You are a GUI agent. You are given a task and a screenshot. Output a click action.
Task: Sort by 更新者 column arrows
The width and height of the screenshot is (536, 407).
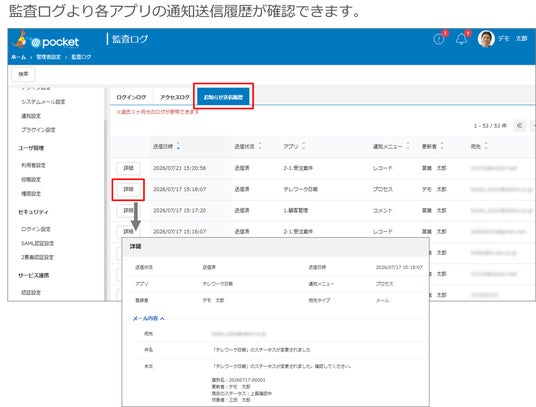442,146
